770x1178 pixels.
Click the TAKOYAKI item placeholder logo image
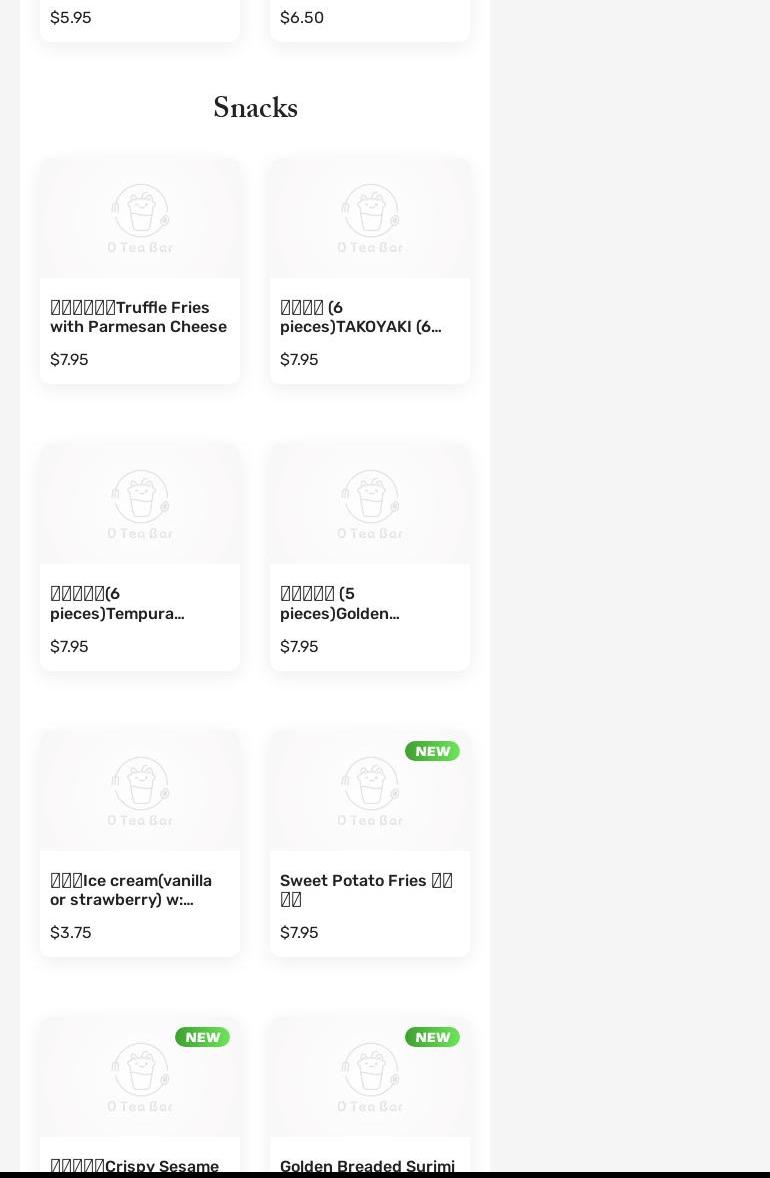point(370,218)
